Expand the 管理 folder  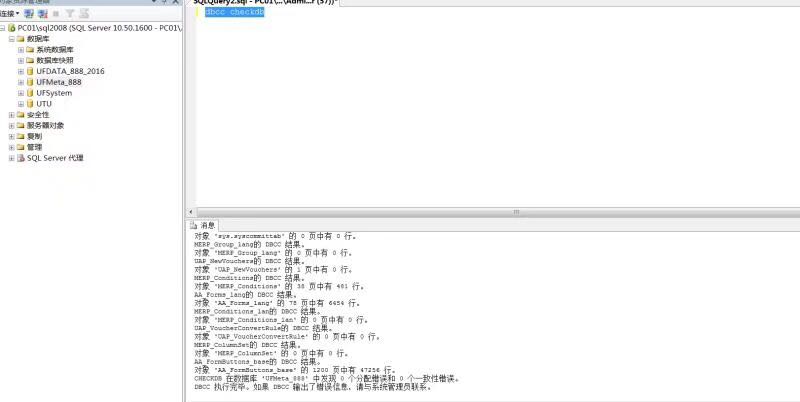(x=11, y=147)
